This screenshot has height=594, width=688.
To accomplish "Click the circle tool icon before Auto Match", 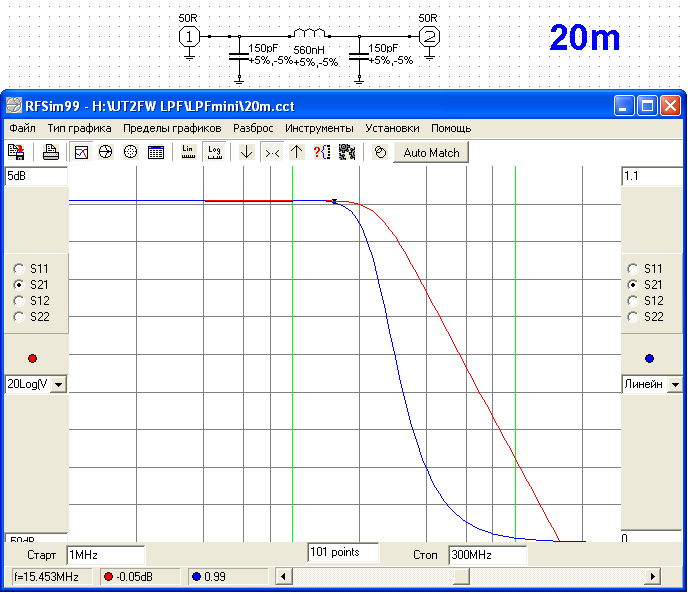I will (x=380, y=152).
